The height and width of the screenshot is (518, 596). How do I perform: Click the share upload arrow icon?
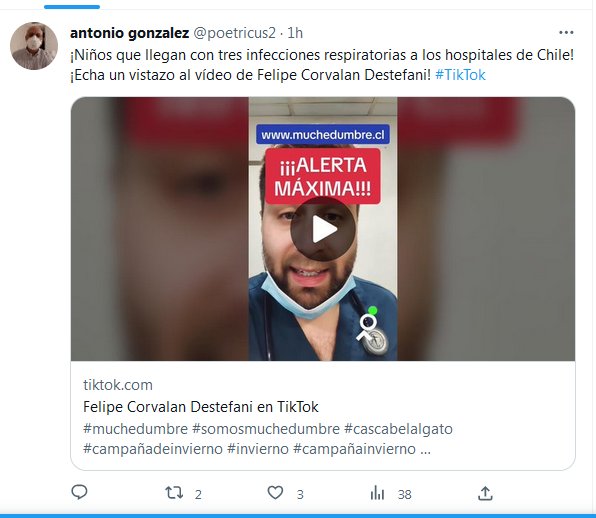[485, 493]
